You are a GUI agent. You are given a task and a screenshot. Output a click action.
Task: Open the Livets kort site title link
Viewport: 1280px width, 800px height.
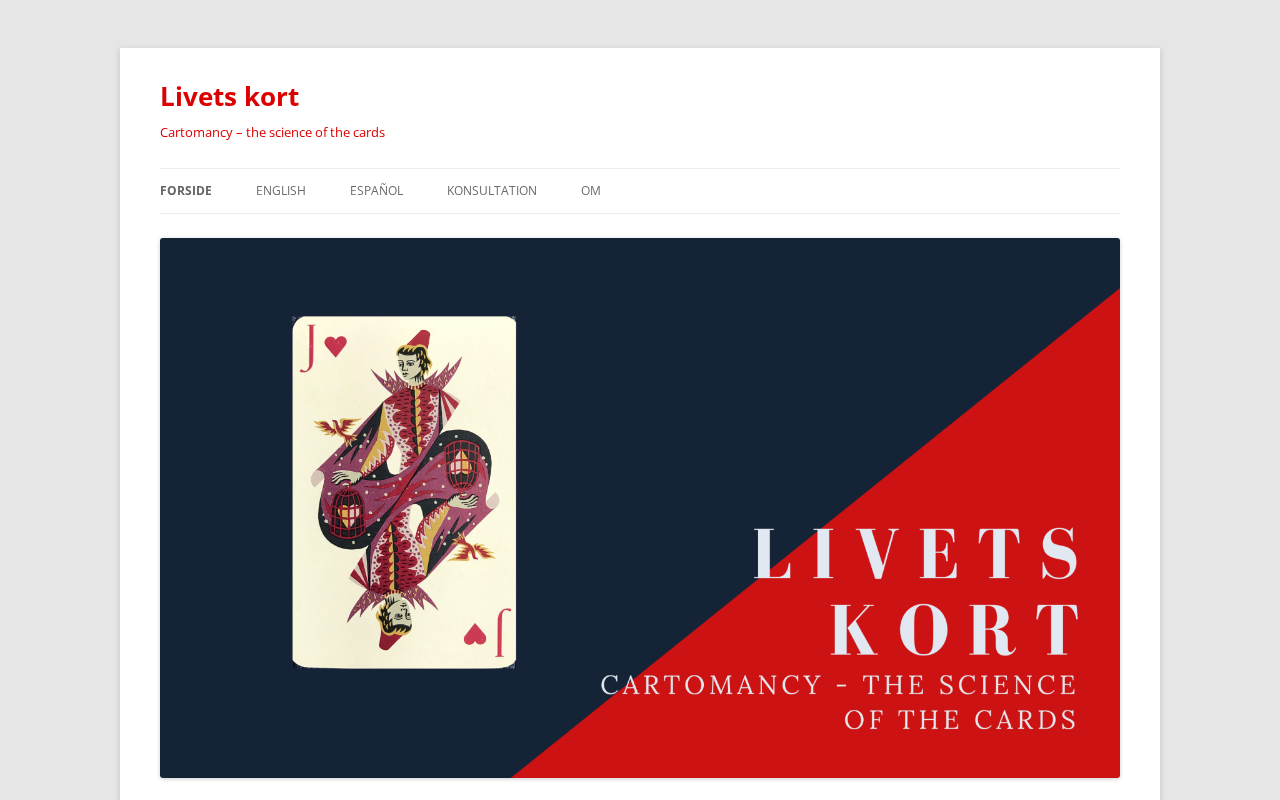click(x=229, y=96)
